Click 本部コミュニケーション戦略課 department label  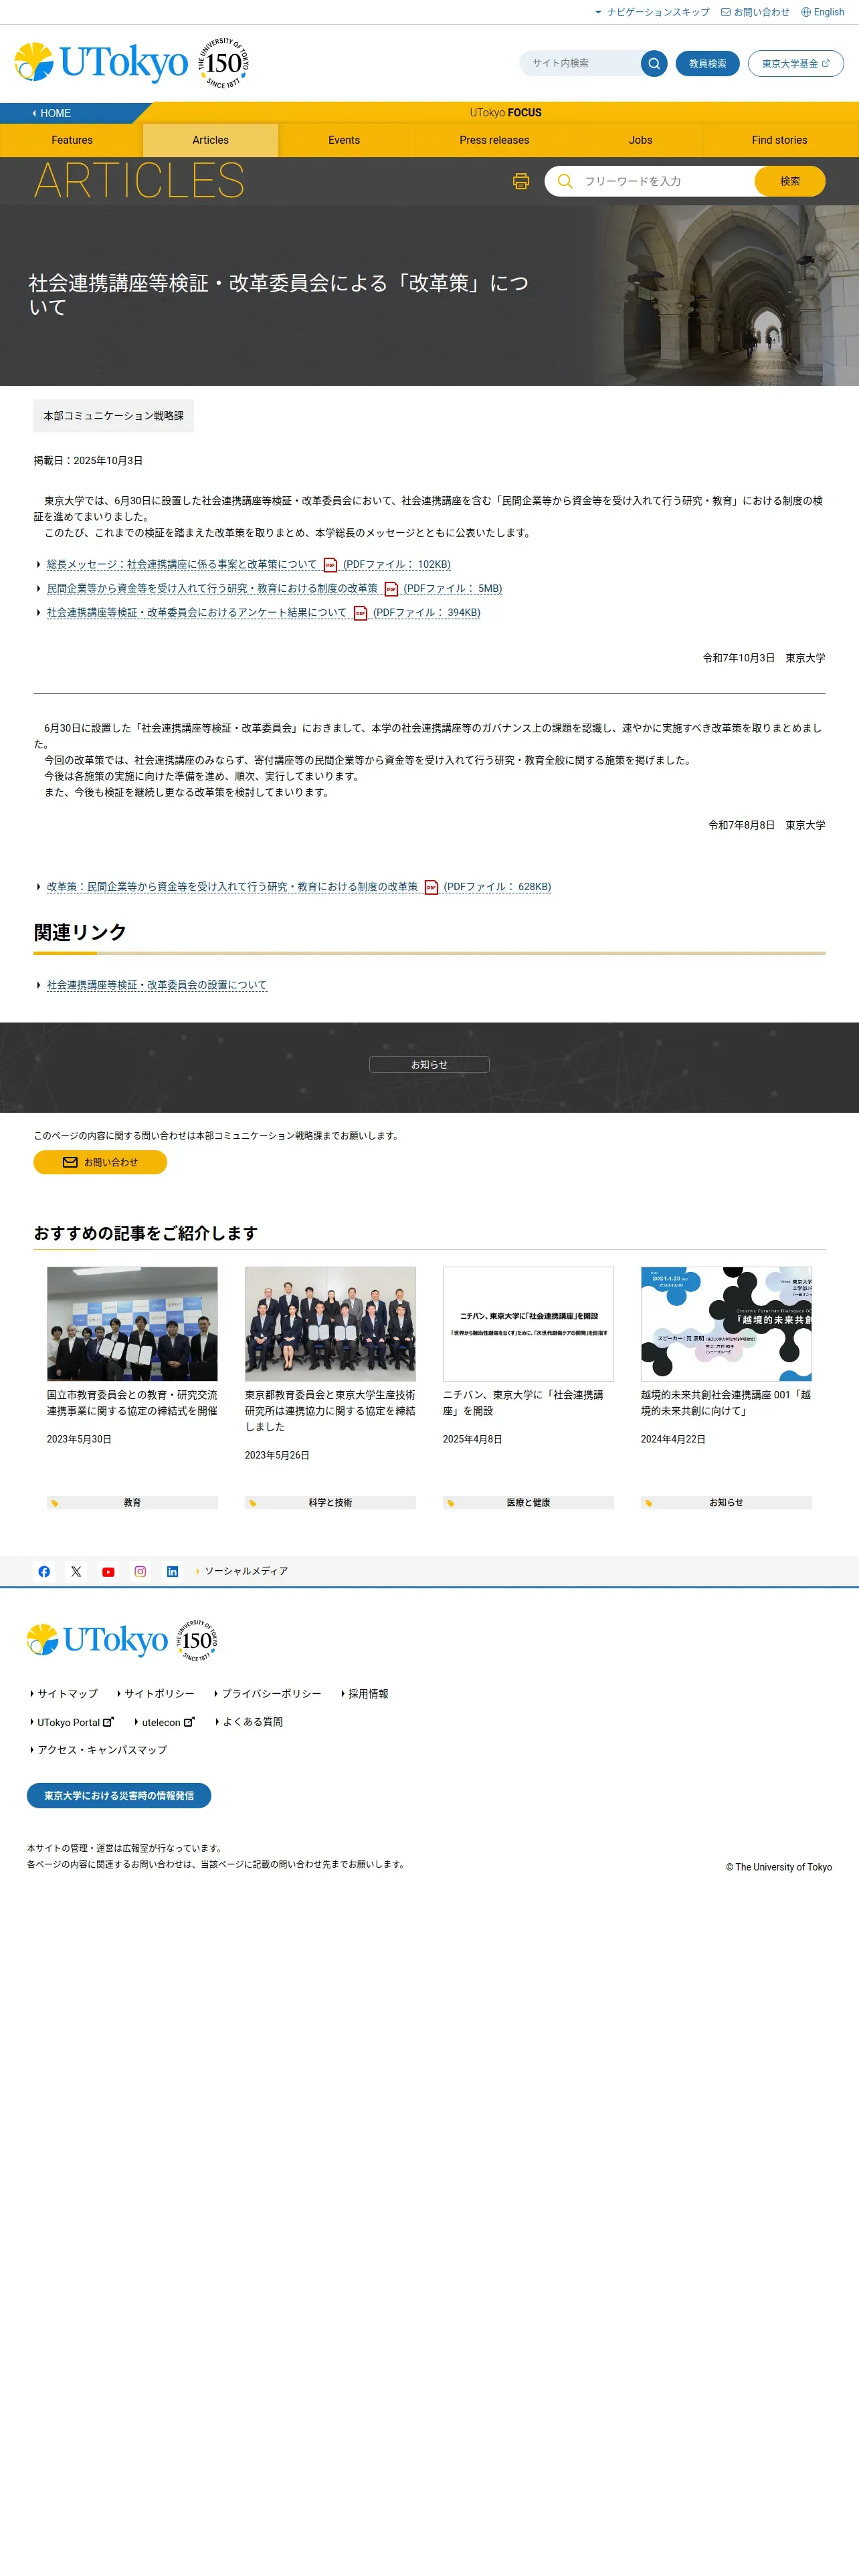point(113,416)
